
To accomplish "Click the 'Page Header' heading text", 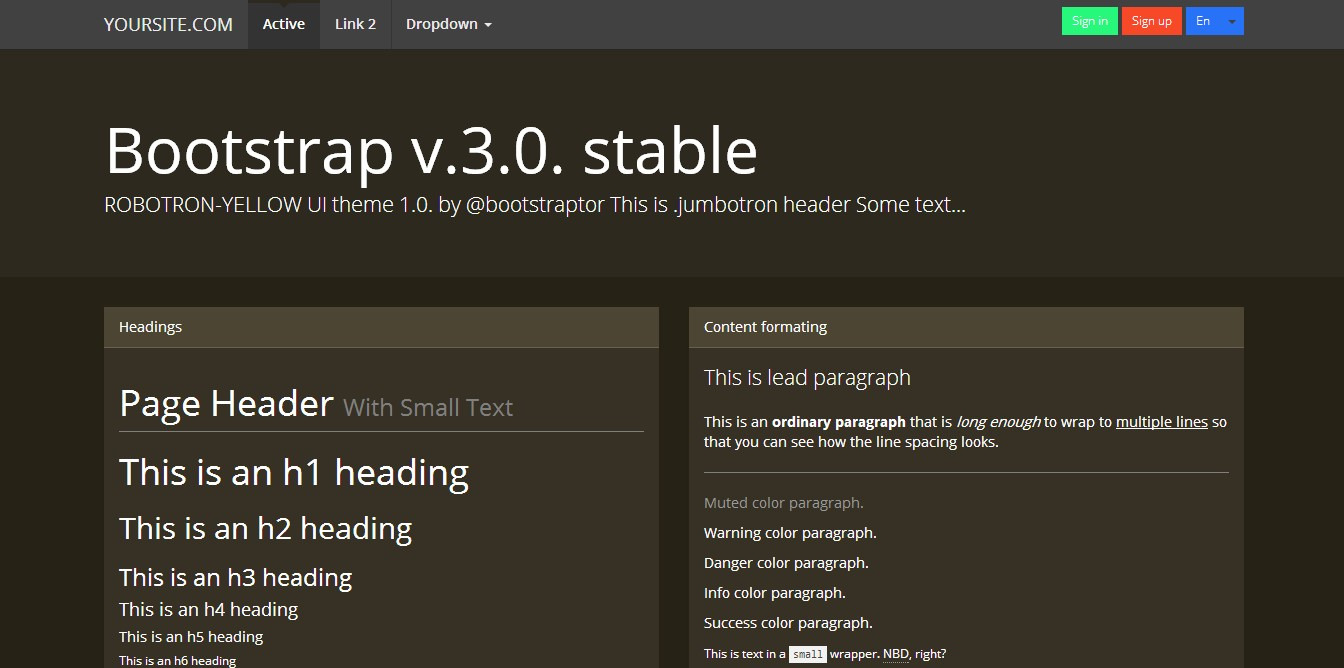I will pyautogui.click(x=226, y=404).
